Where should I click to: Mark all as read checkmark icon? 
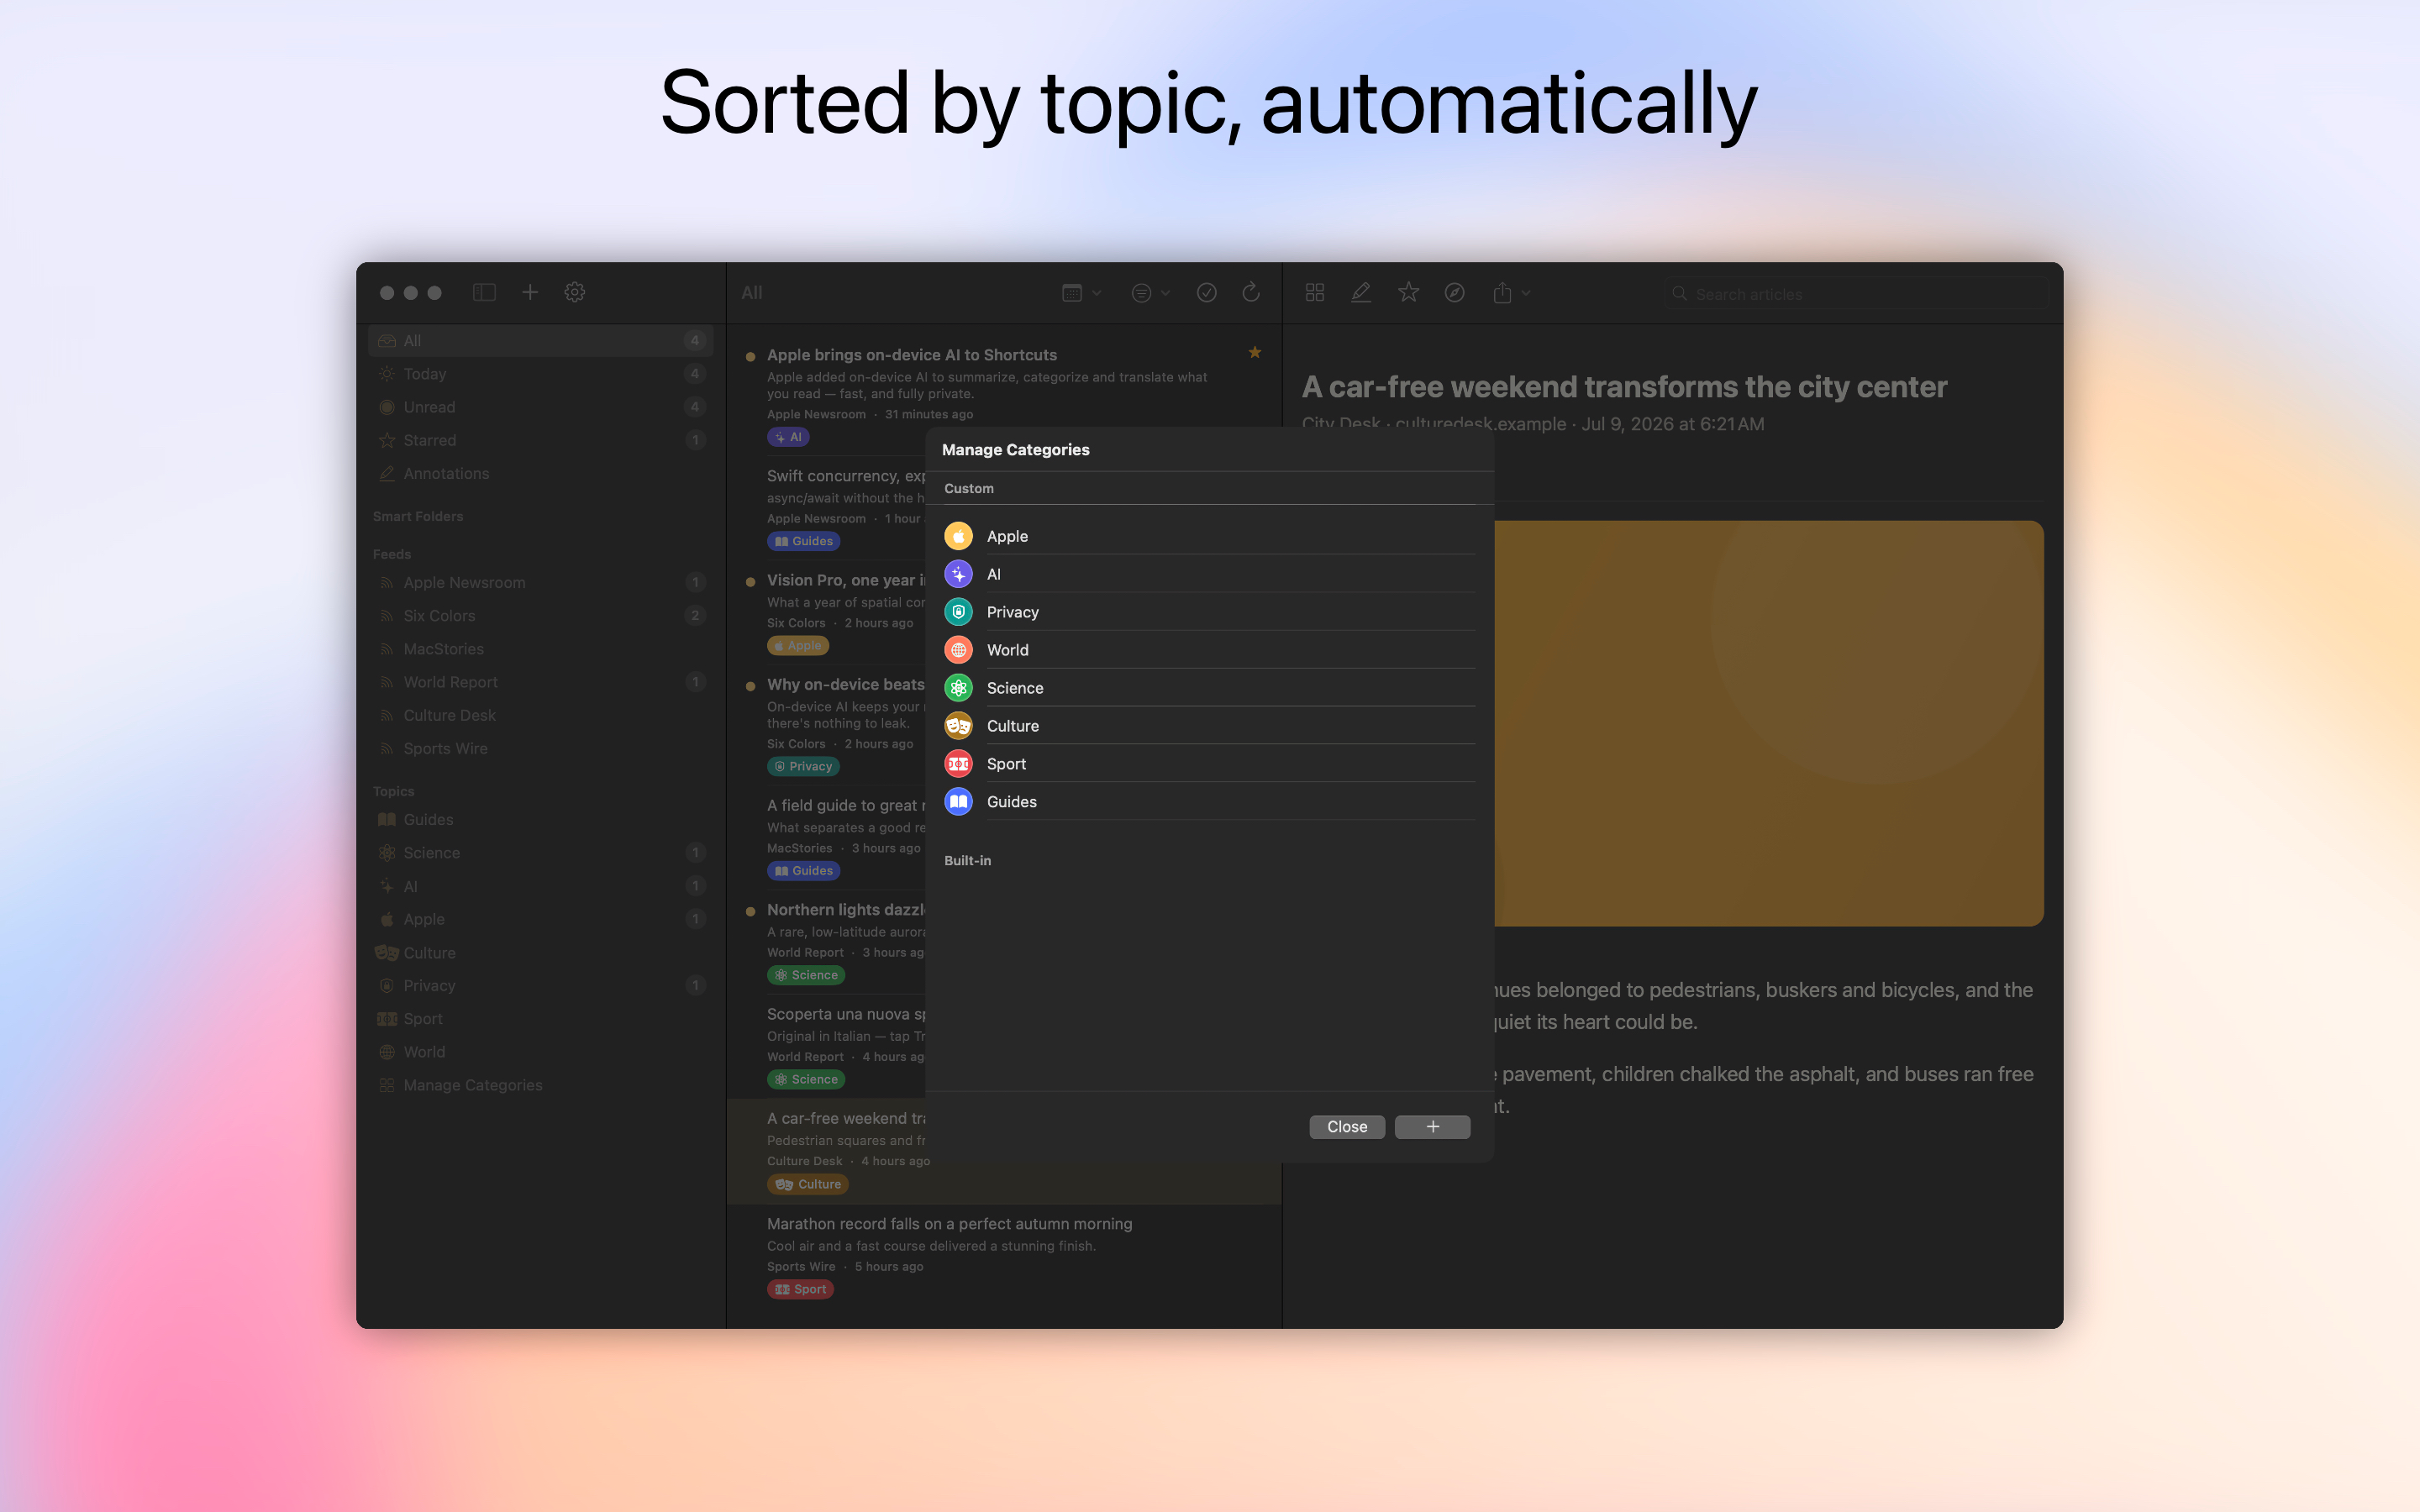1207,293
